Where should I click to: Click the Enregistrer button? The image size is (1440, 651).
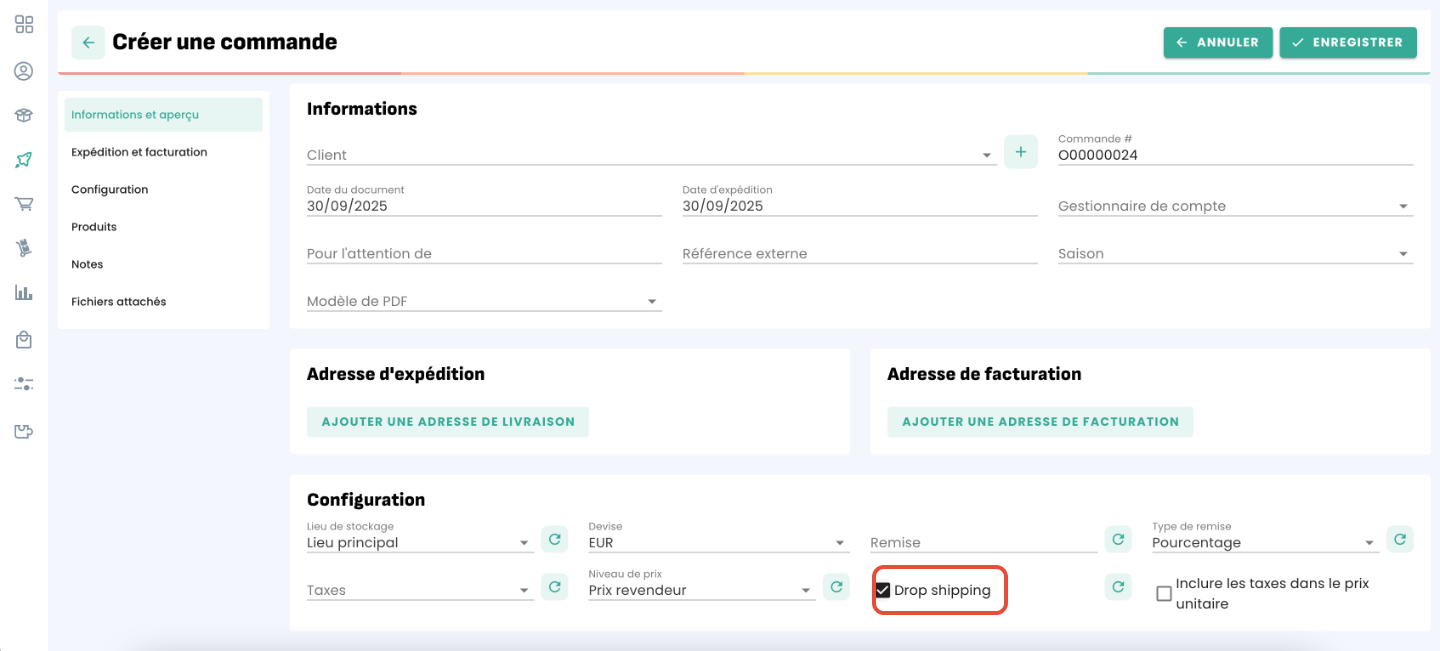coord(1347,42)
